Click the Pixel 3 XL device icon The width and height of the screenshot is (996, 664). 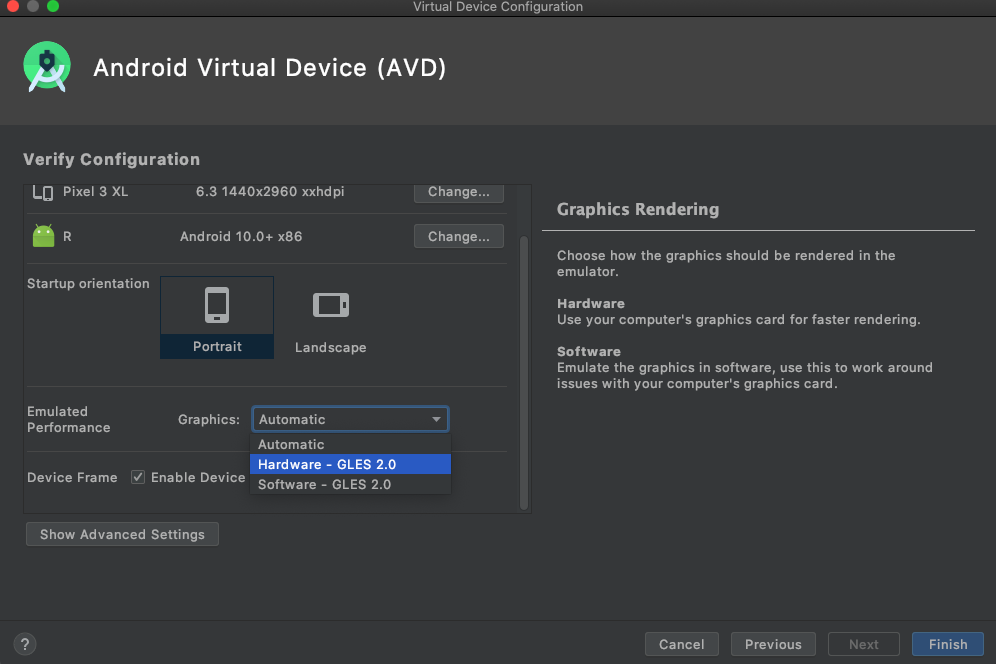point(43,193)
